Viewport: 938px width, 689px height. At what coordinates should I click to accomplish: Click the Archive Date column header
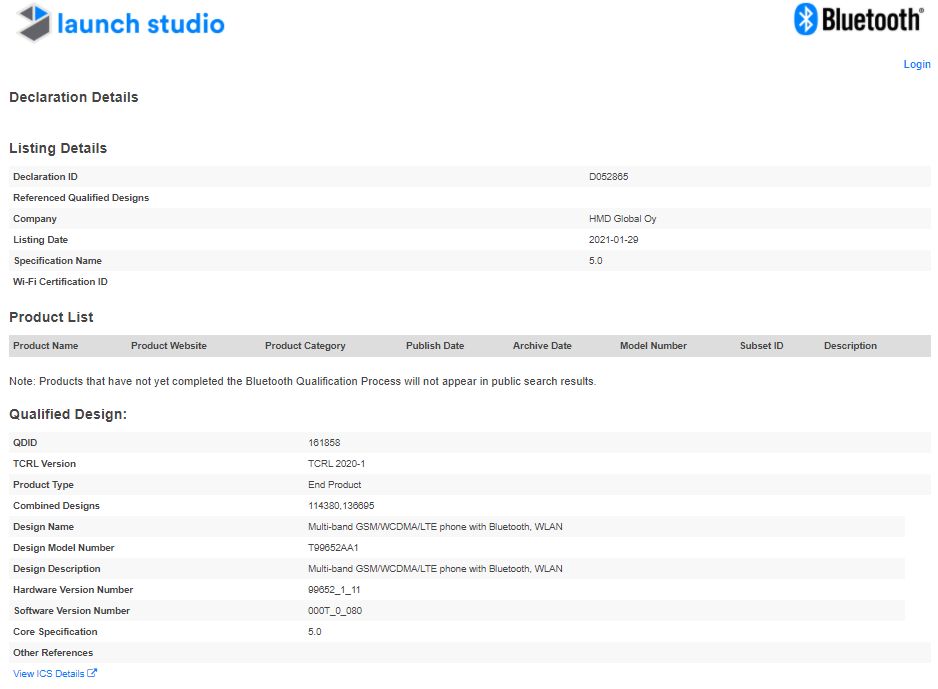(x=542, y=346)
